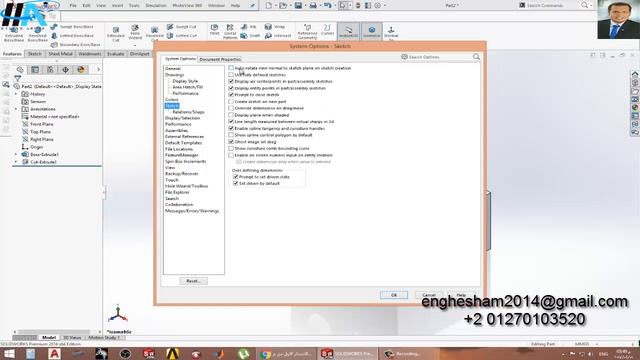Toggle Set driven by default checkbox
The height and width of the screenshot is (360, 640).
(x=236, y=183)
